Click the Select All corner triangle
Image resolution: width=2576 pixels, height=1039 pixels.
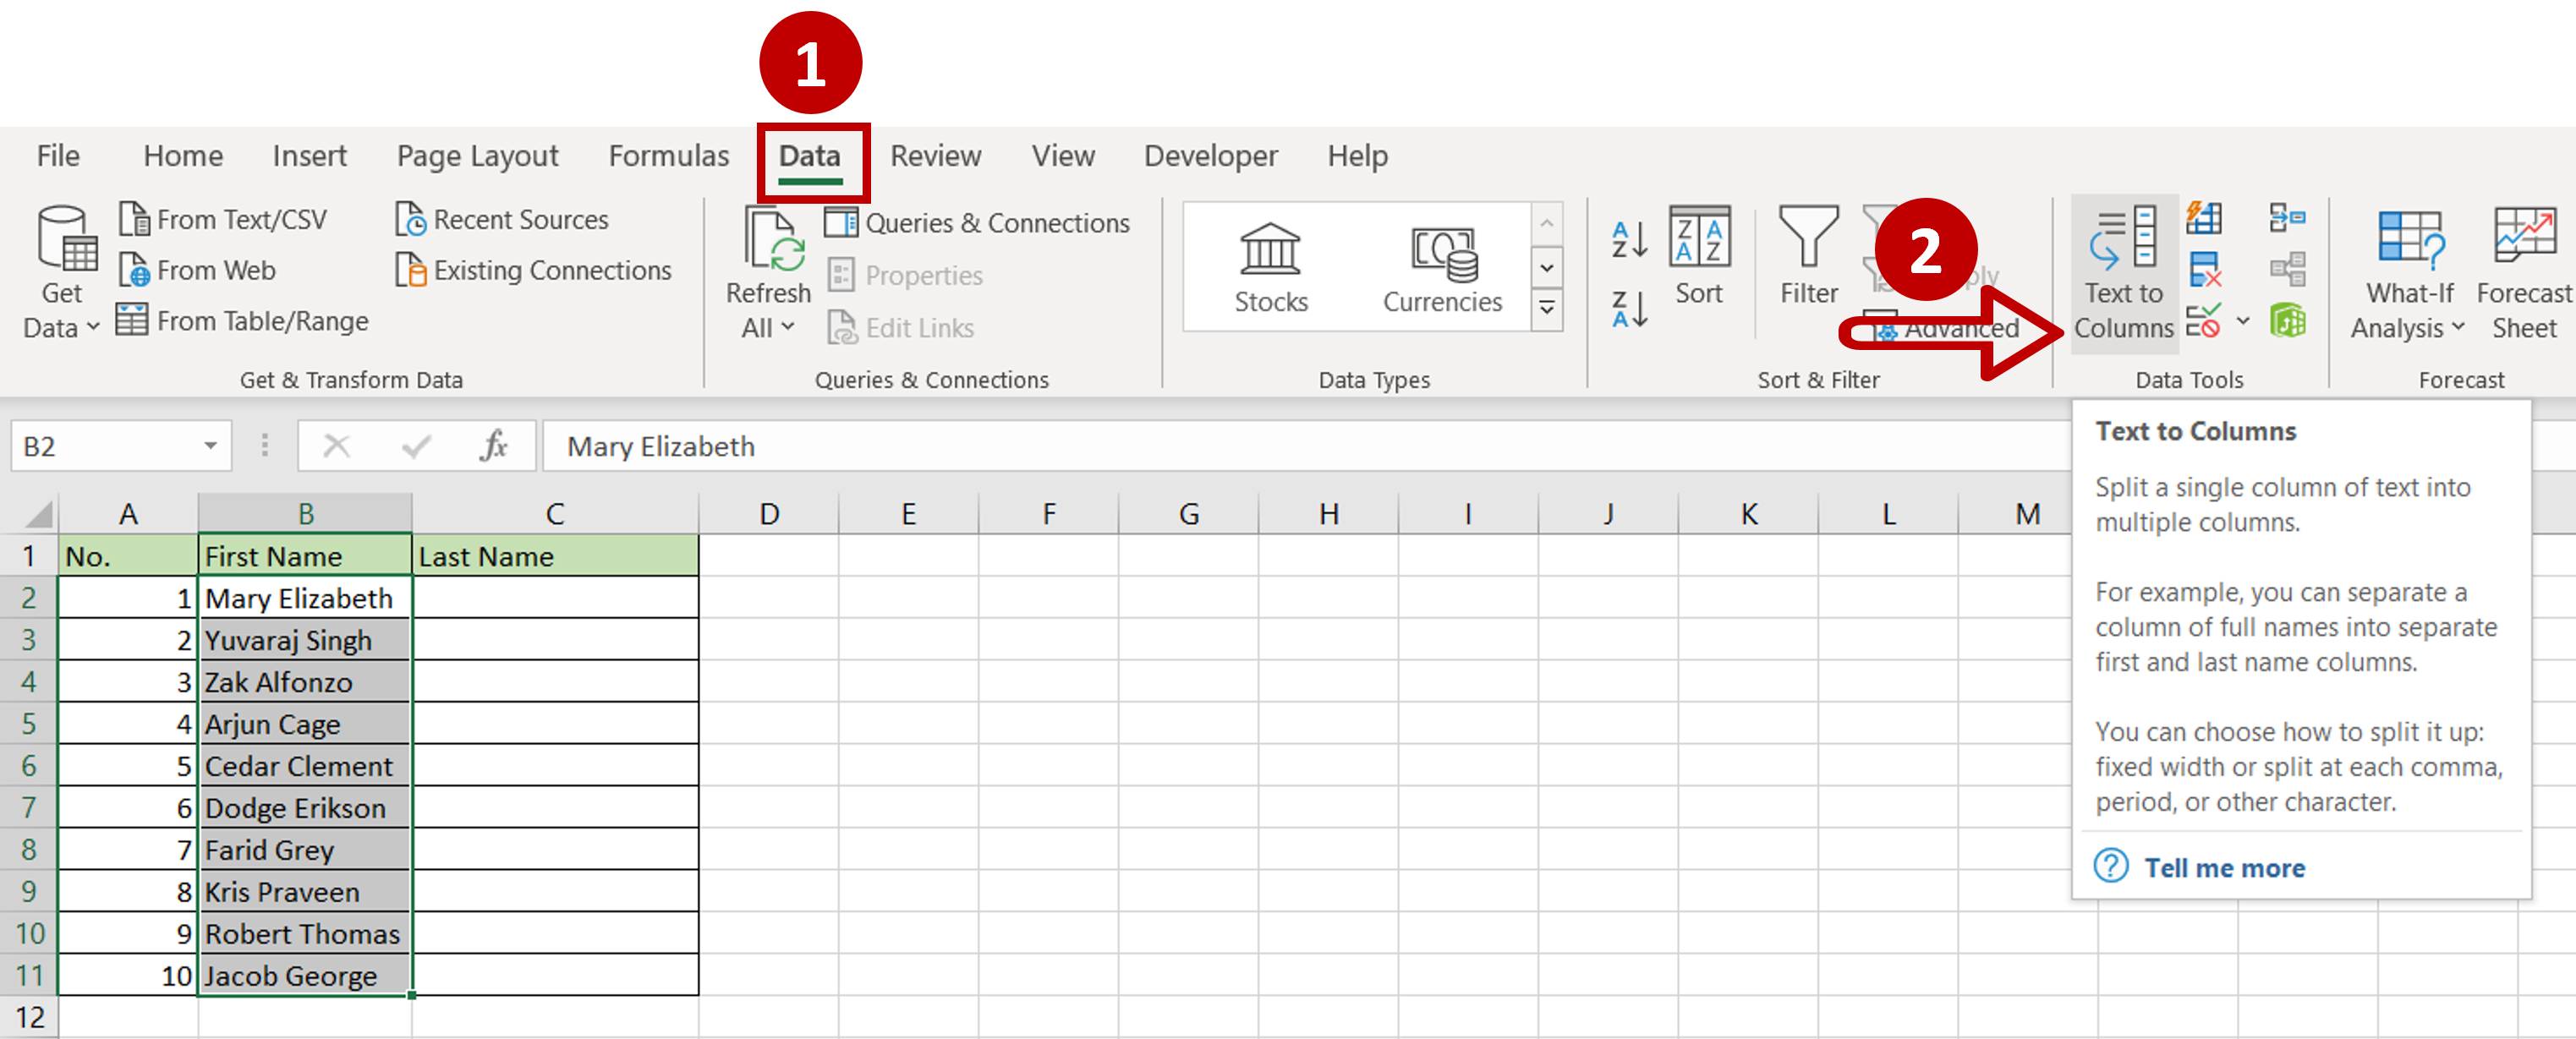pos(38,514)
